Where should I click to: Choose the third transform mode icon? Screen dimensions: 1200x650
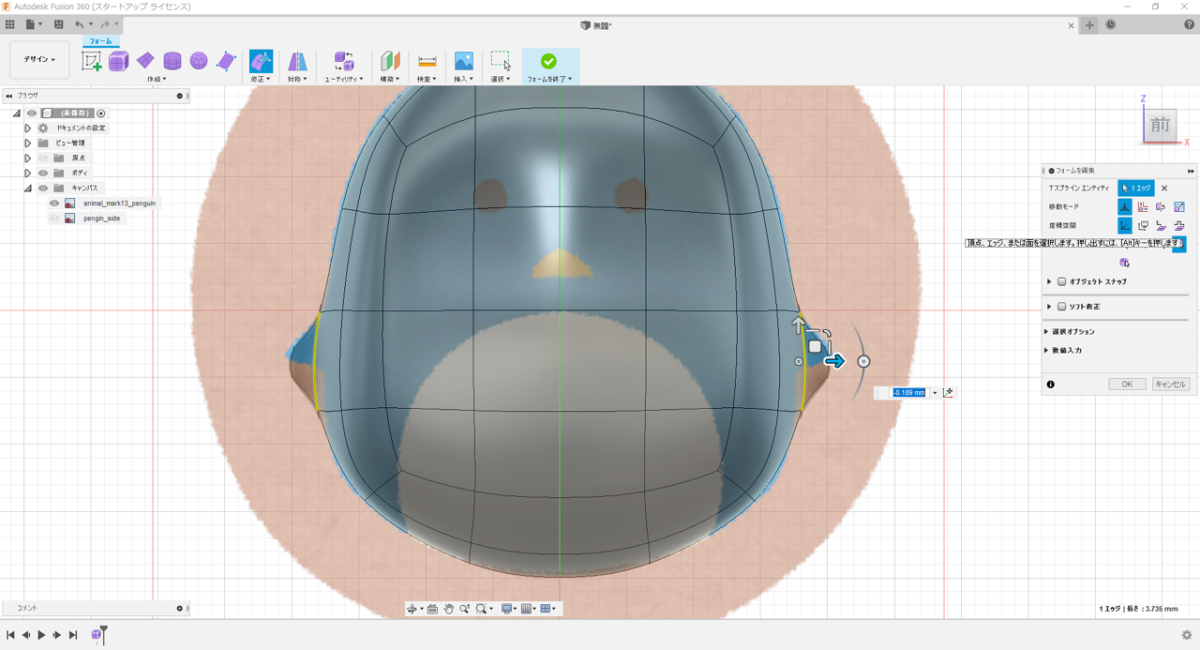pos(1161,206)
